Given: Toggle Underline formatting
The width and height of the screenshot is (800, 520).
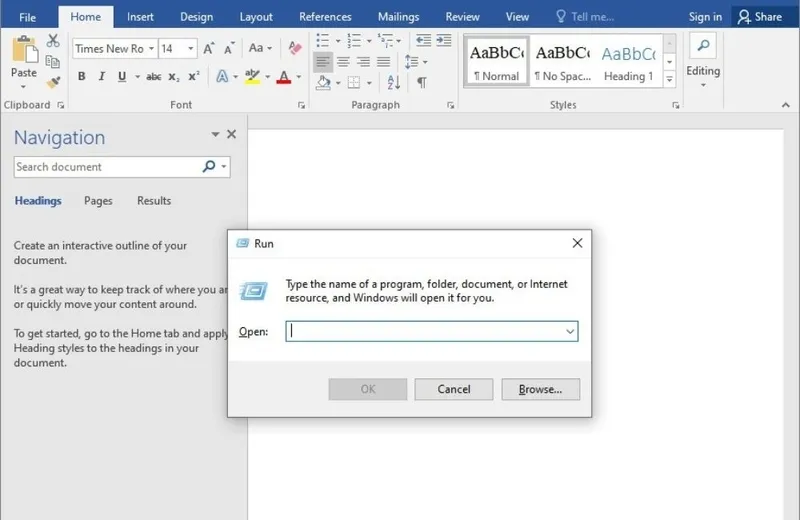Looking at the screenshot, I should [122, 77].
